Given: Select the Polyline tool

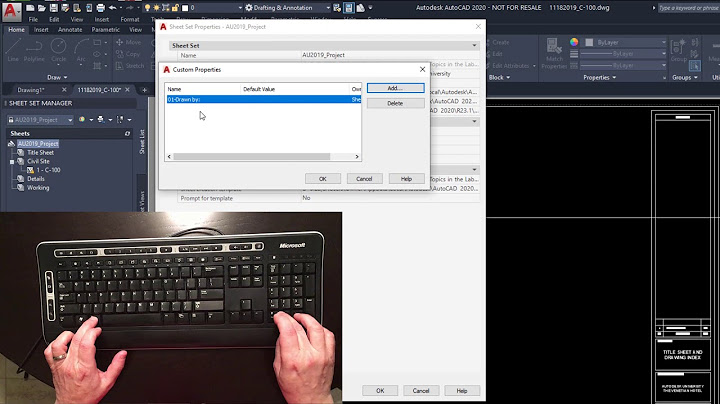Looking at the screenshot, I should 34,50.
